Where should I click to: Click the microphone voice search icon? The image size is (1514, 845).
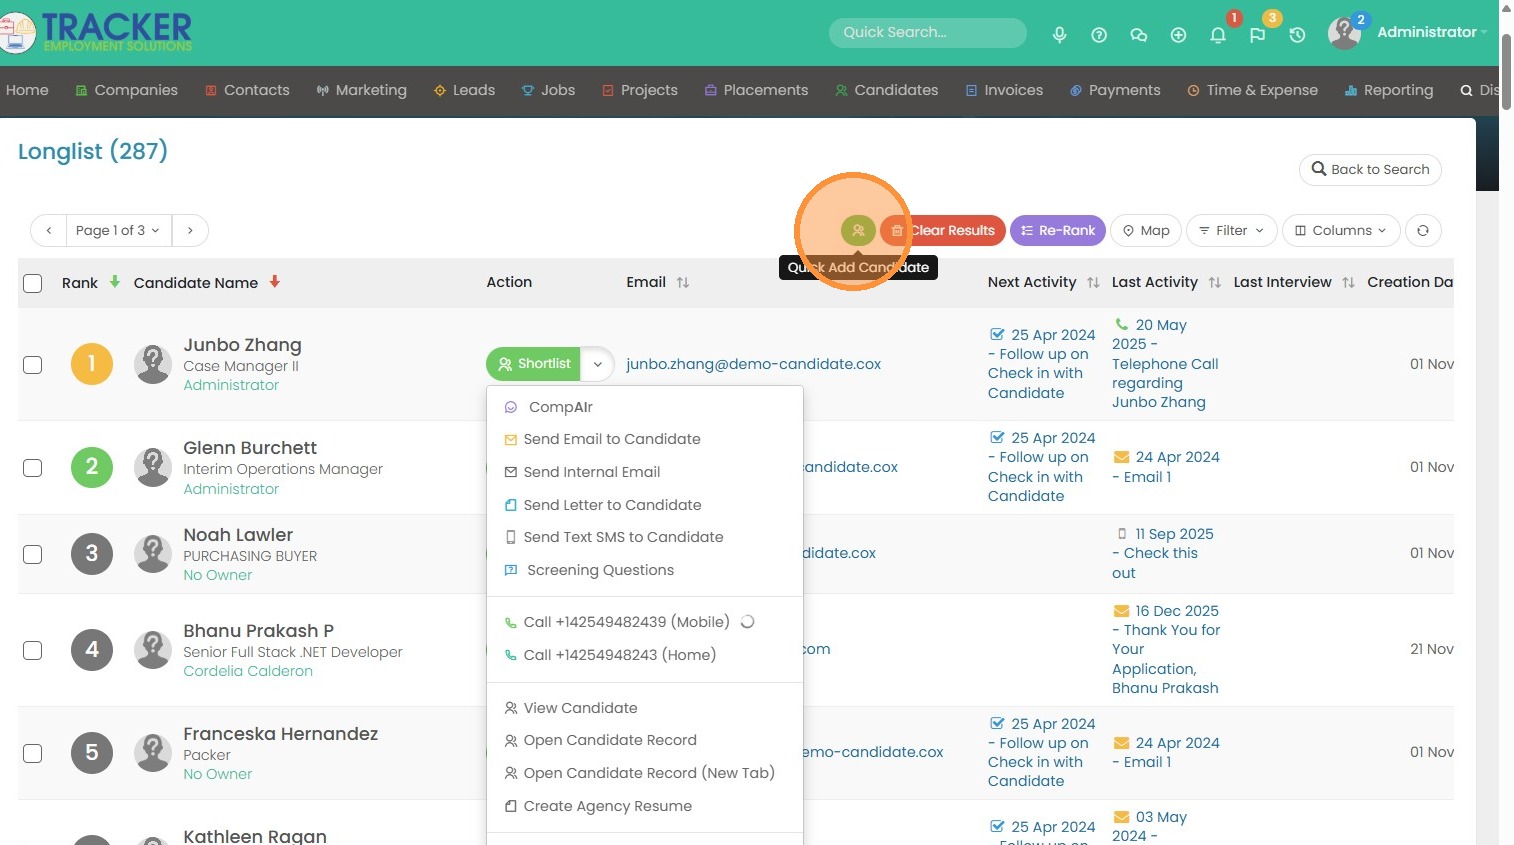[x=1059, y=35]
